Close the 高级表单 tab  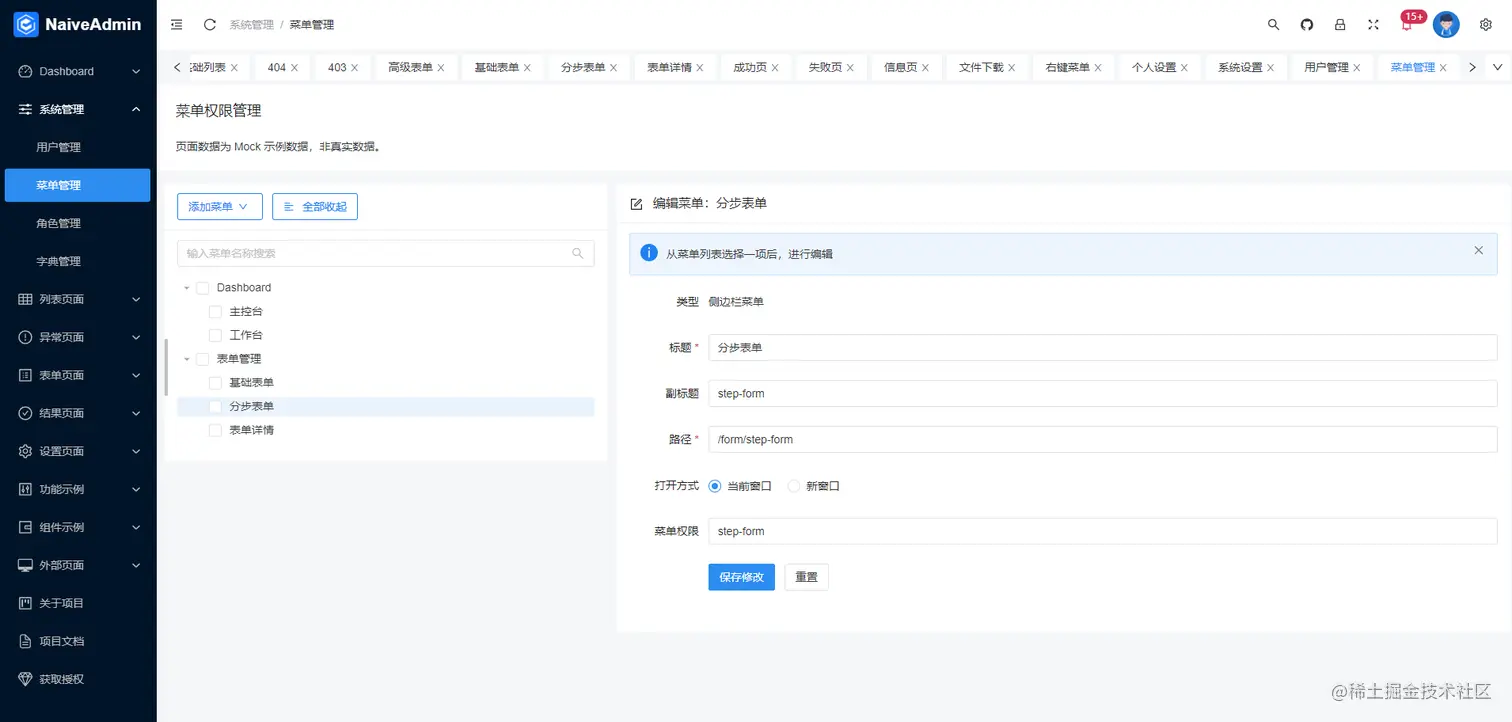click(441, 68)
